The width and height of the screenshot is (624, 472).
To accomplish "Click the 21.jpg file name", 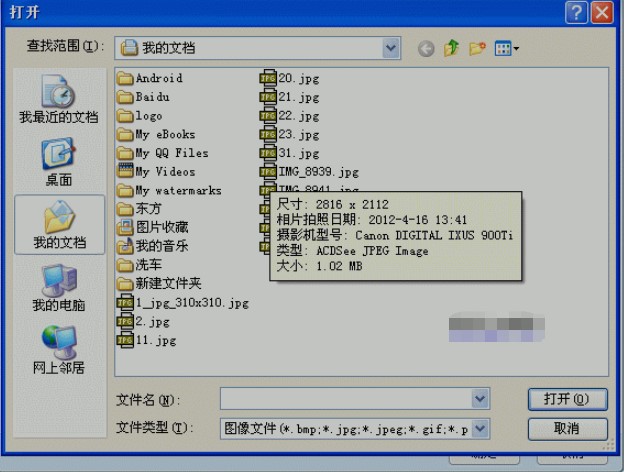I will [298, 97].
